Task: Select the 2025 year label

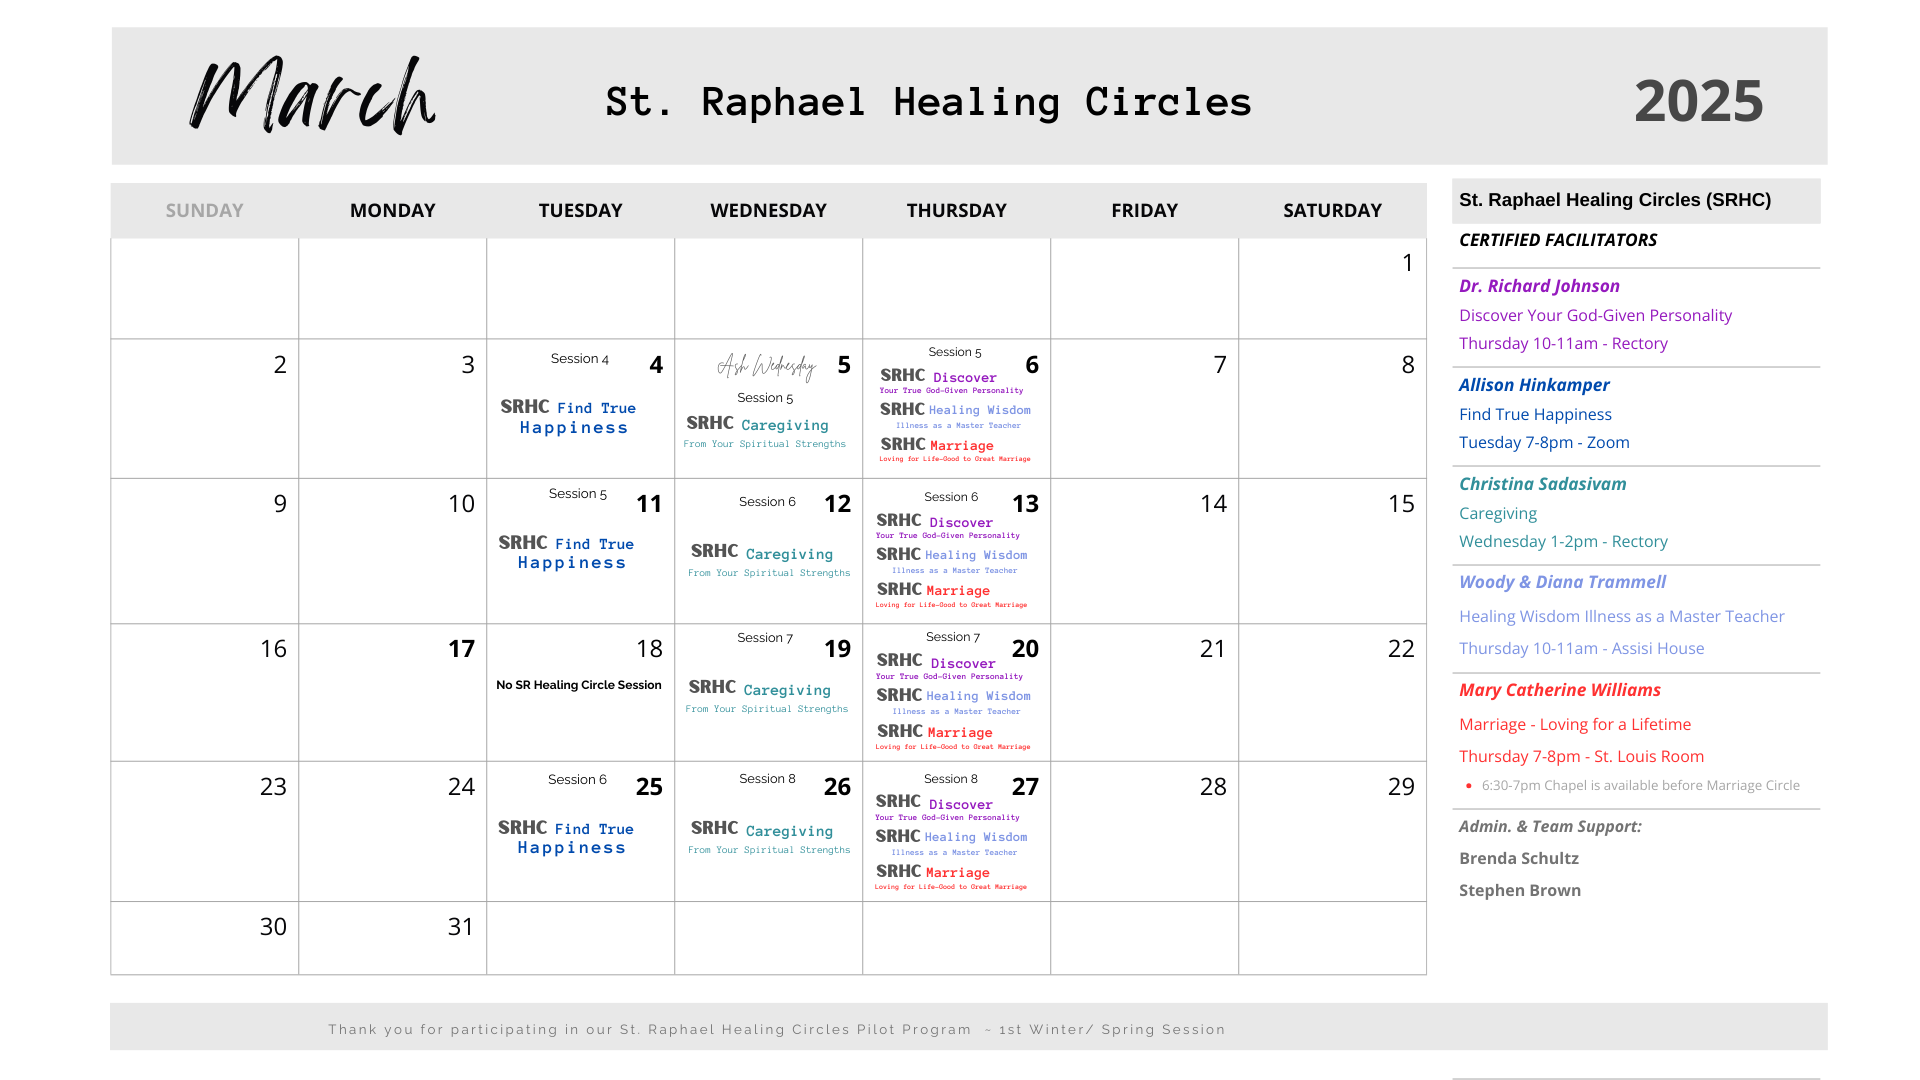Action: pyautogui.click(x=1698, y=101)
